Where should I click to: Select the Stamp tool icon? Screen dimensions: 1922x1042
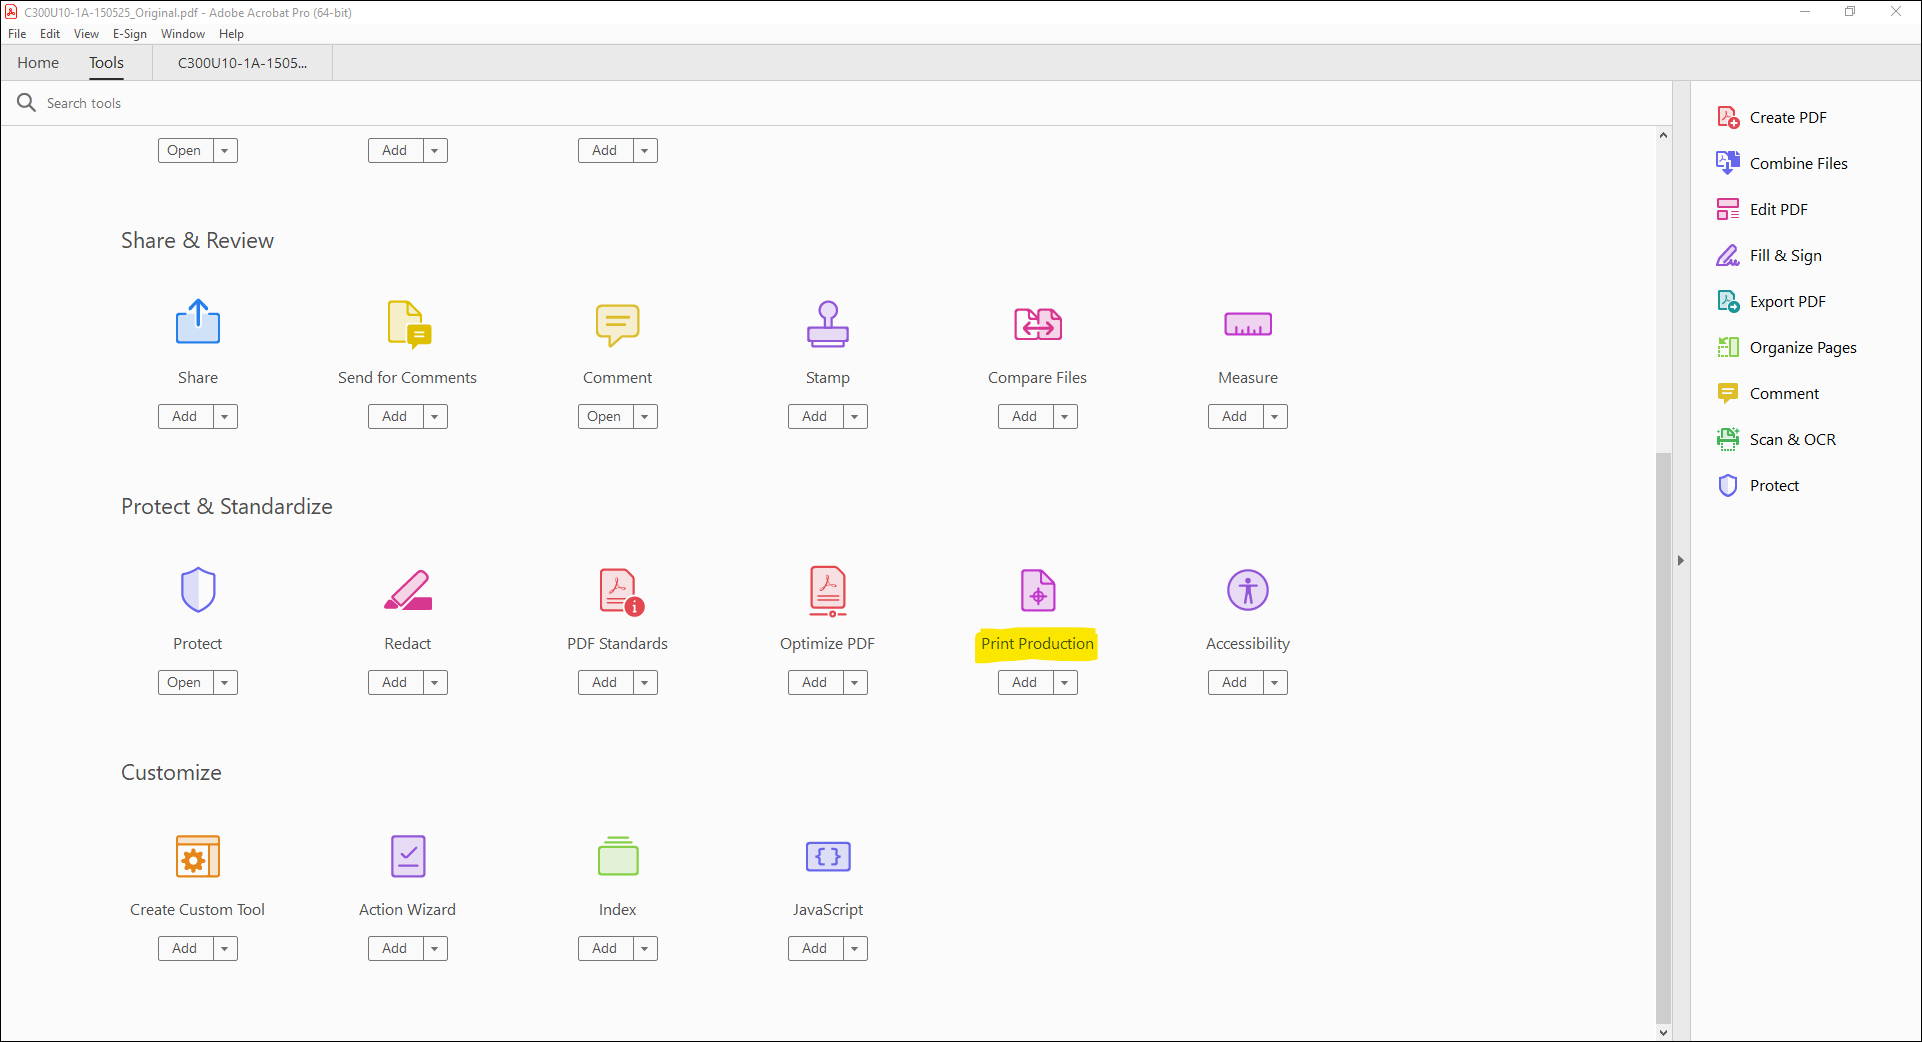(828, 324)
